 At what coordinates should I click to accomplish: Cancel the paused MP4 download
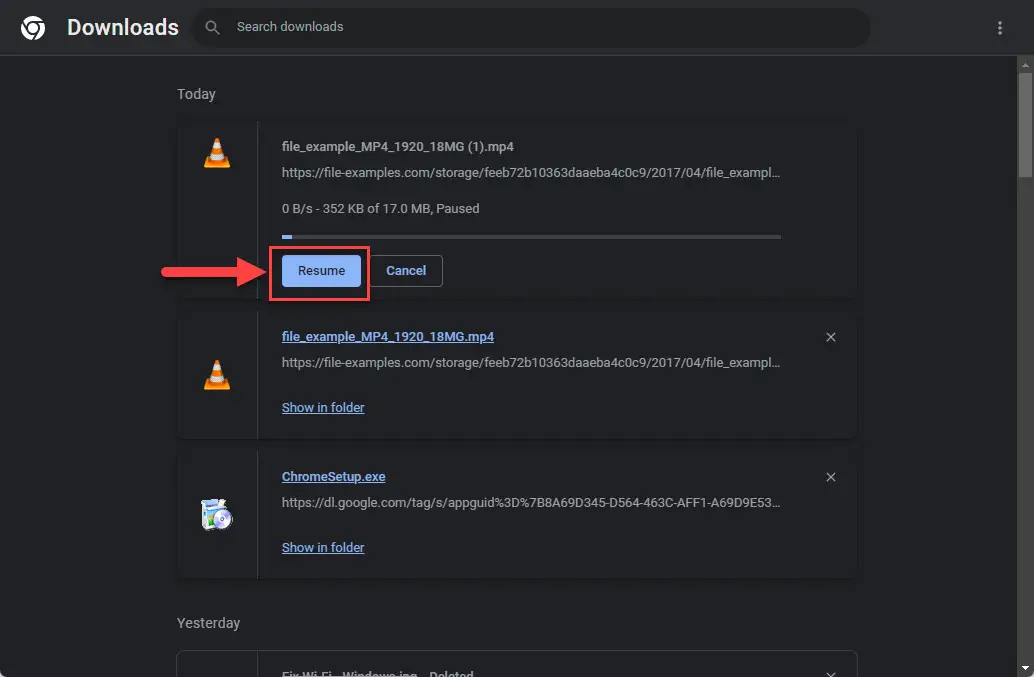(406, 271)
